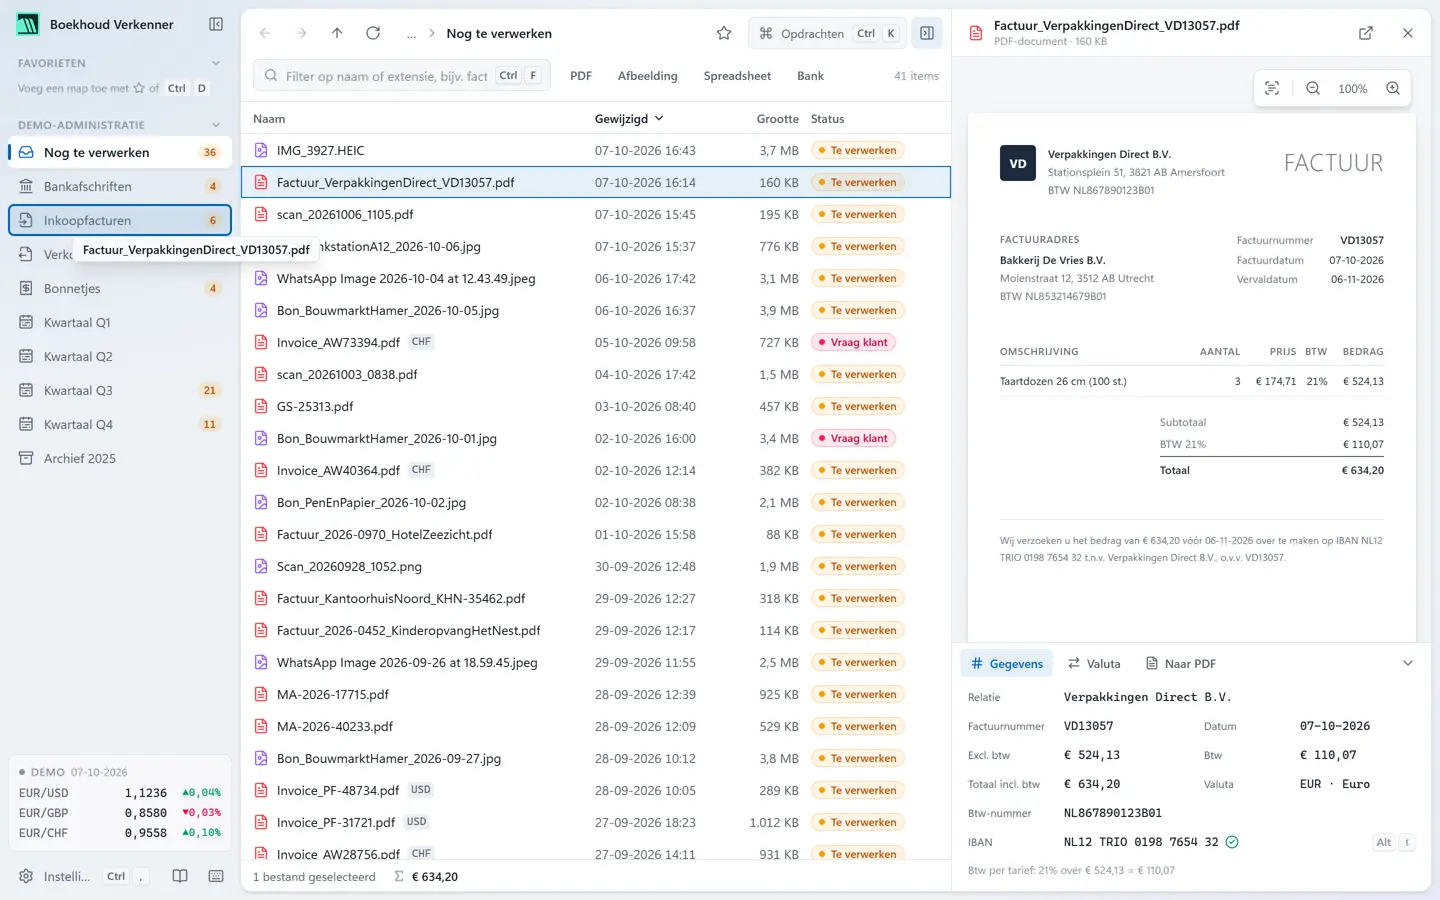1440x900 pixels.
Task: Select Factuur_2026-0970_HotelZeezicht.pdf
Action: coord(596,534)
